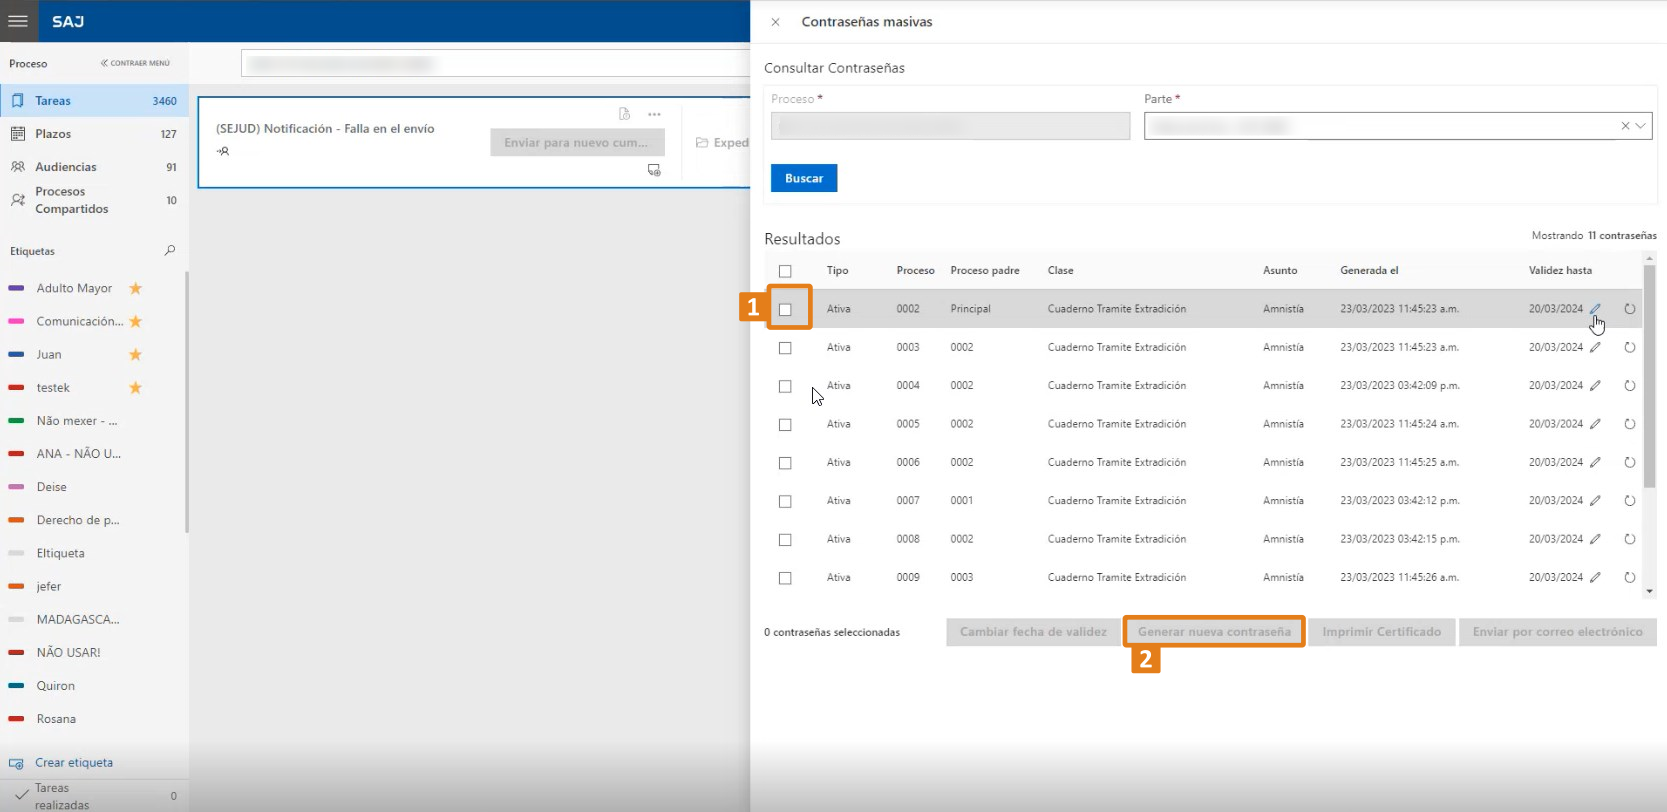Click Cambiar fecha de validez button
1667x812 pixels.
click(1033, 632)
